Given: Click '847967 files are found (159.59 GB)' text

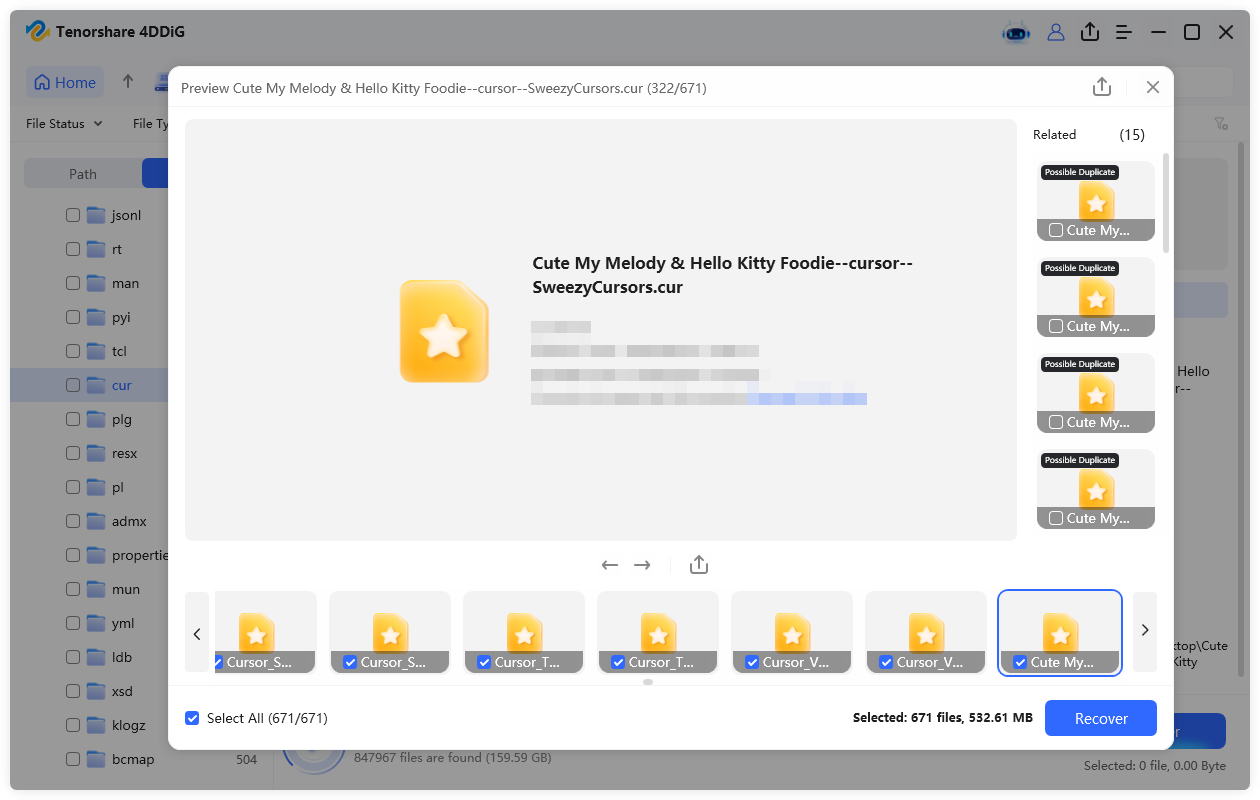Looking at the screenshot, I should pos(453,758).
